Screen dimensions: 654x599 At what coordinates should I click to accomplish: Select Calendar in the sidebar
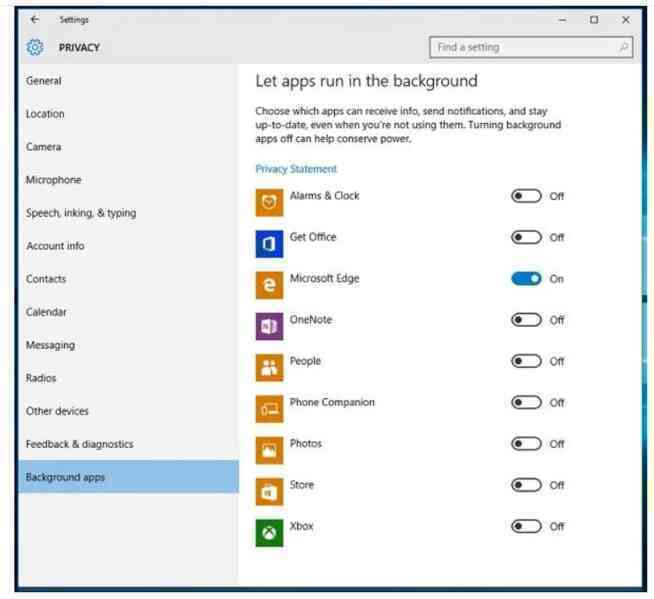click(x=128, y=312)
